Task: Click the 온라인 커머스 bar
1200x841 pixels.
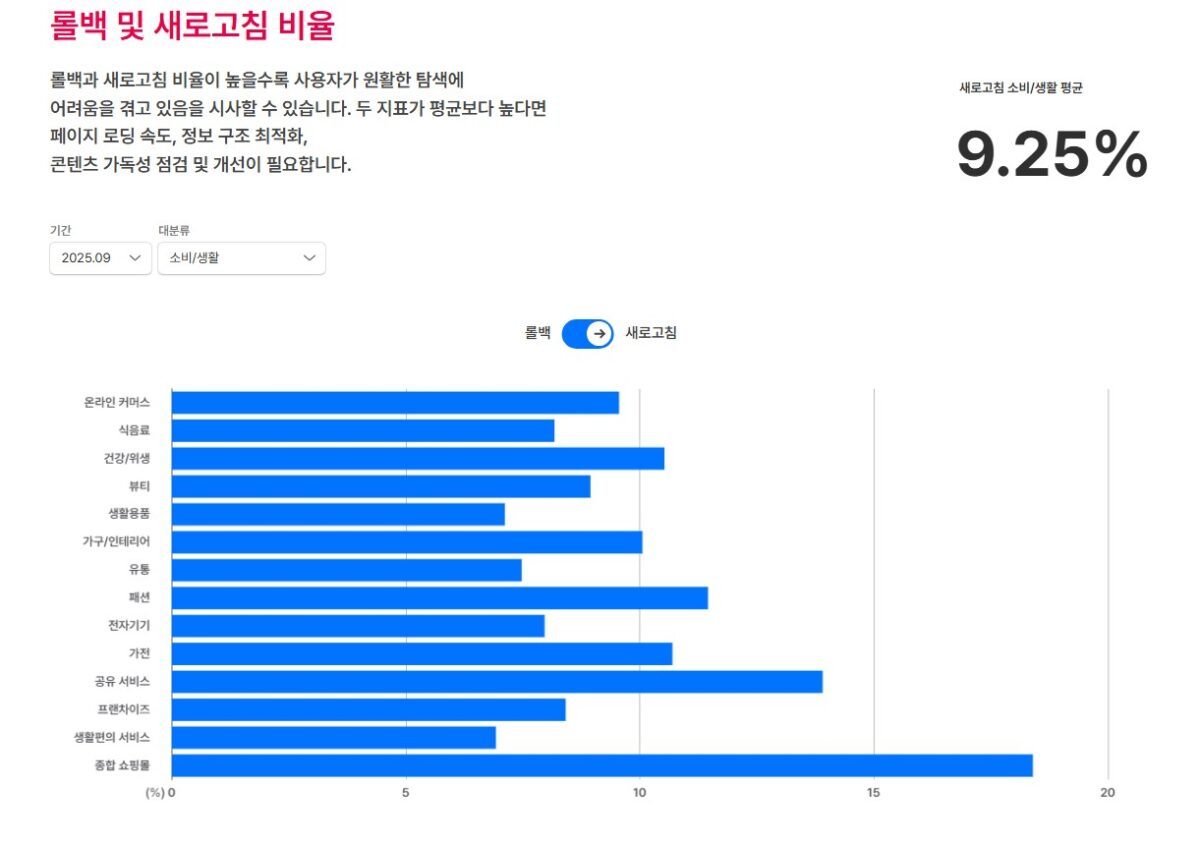Action: click(x=395, y=403)
